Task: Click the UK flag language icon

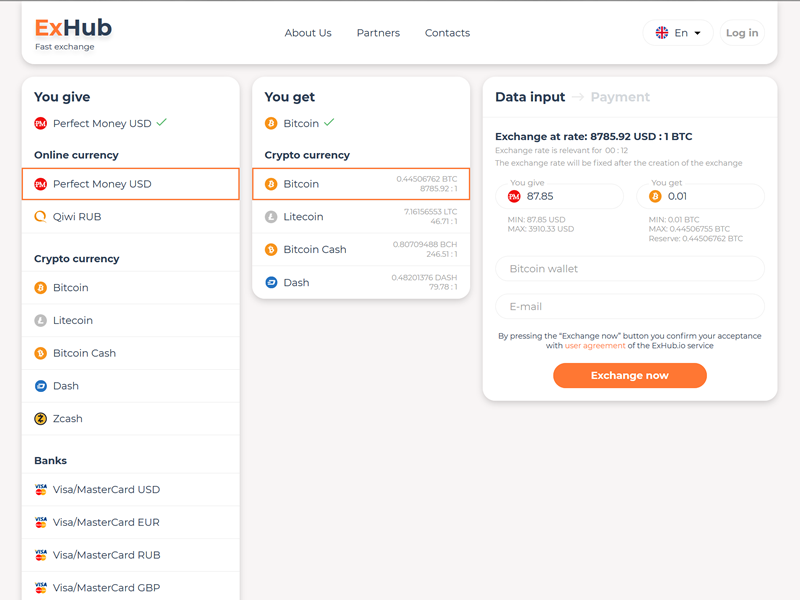Action: point(662,33)
